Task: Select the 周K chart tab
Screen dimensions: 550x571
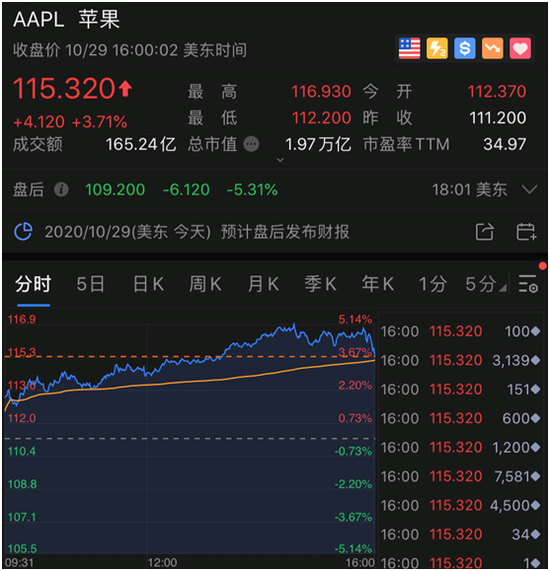Action: [x=205, y=284]
